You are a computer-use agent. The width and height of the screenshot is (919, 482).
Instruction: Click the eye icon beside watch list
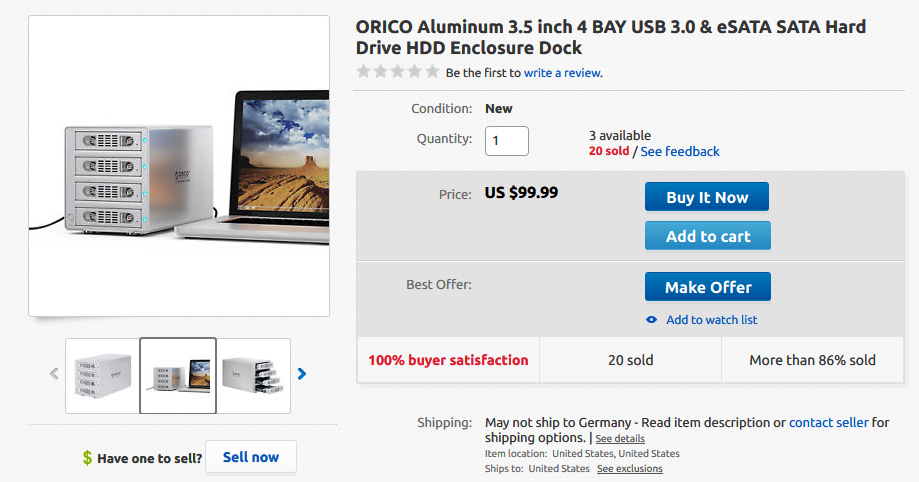pos(652,320)
